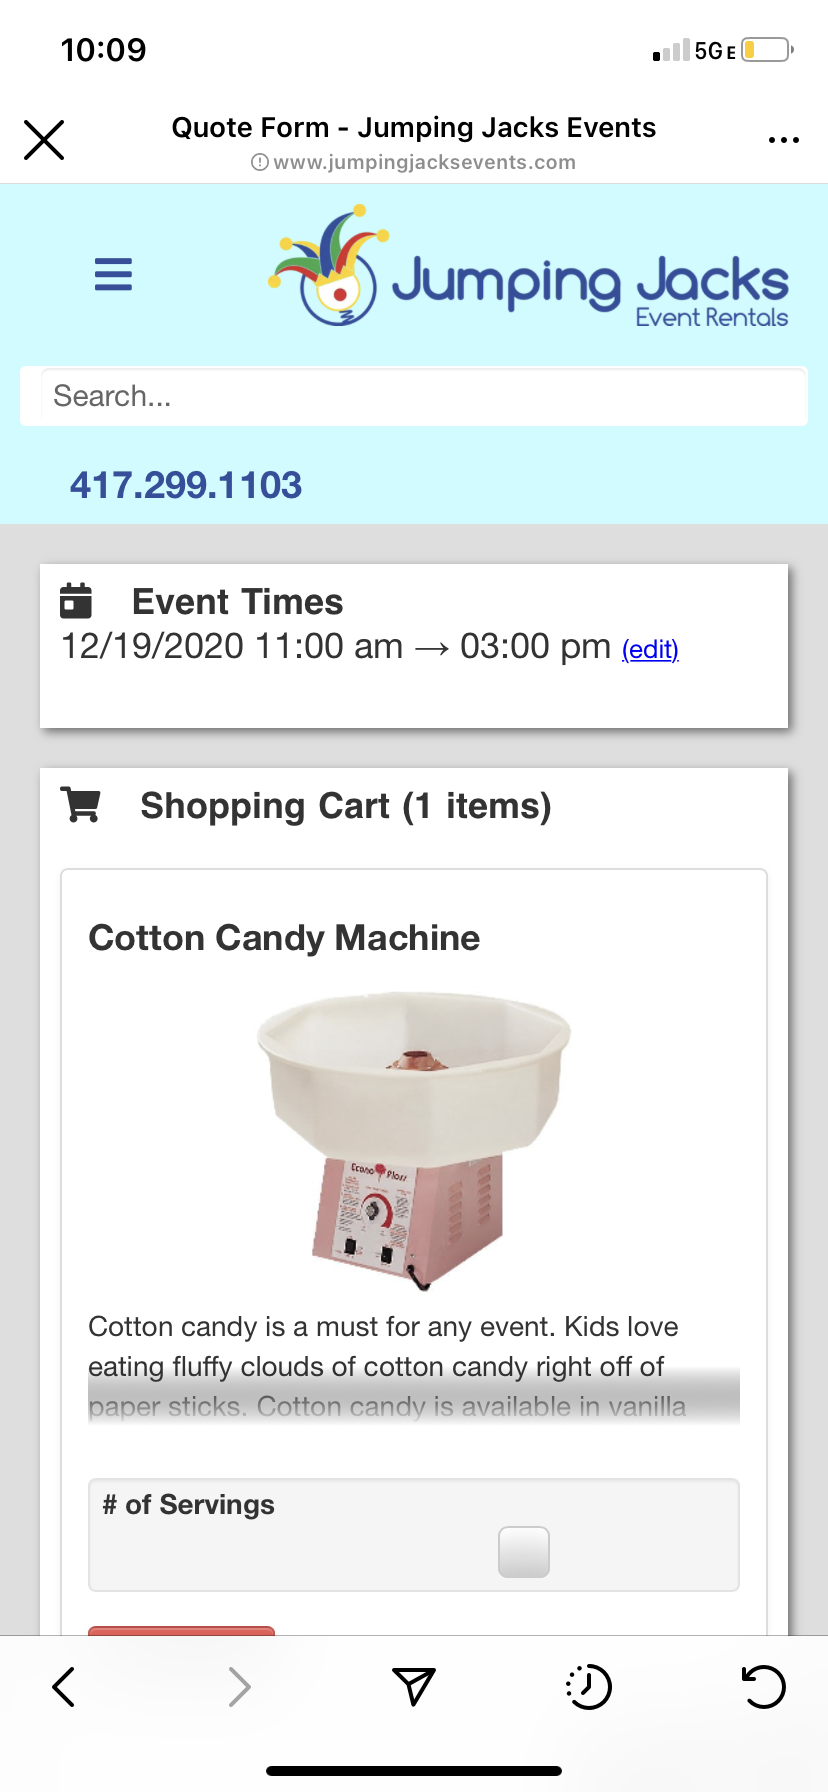Viewport: 828px width, 1792px height.
Task: Open the Cotton Candy Machine product title
Action: click(x=284, y=938)
